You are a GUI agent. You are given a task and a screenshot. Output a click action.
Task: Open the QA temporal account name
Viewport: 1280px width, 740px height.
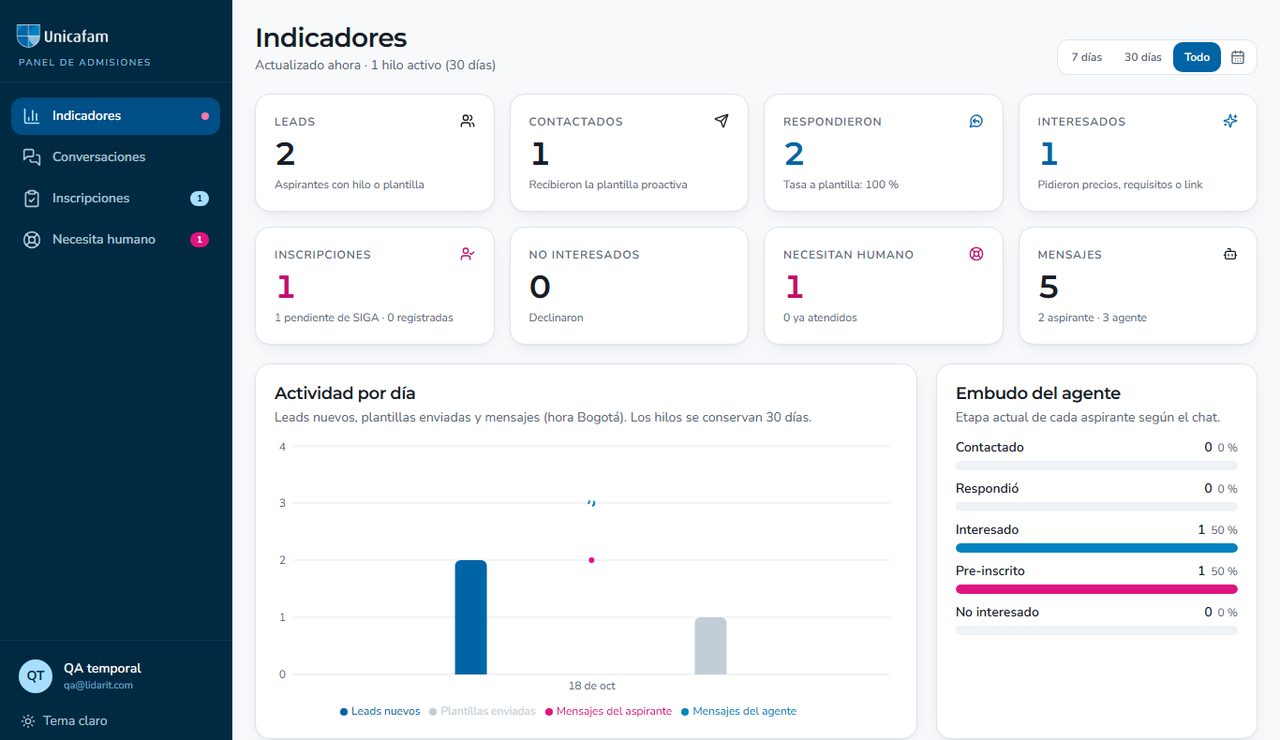pos(102,668)
